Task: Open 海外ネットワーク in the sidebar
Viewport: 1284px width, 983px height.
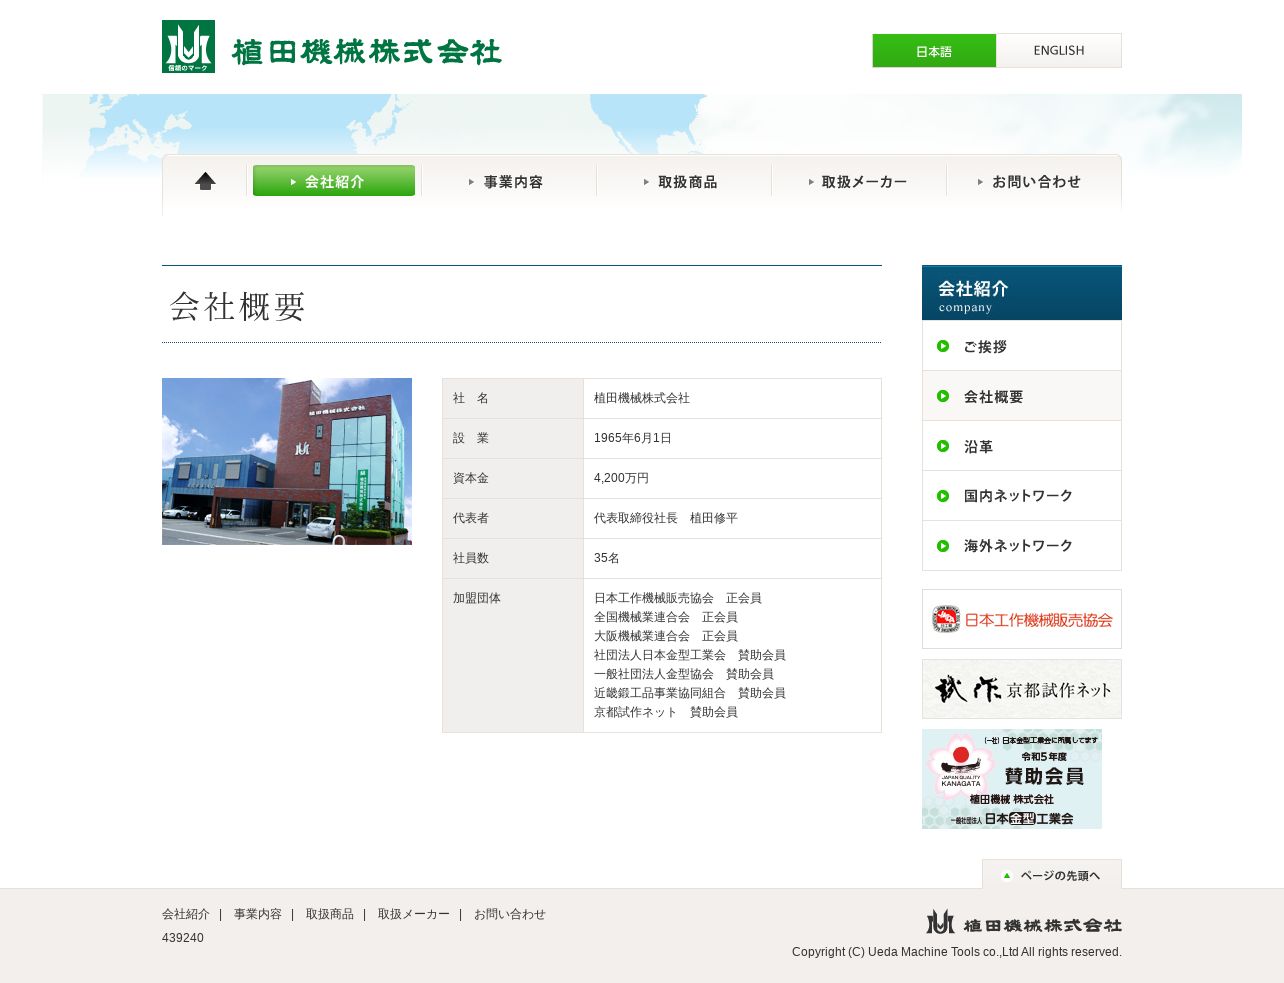Action: point(1022,546)
